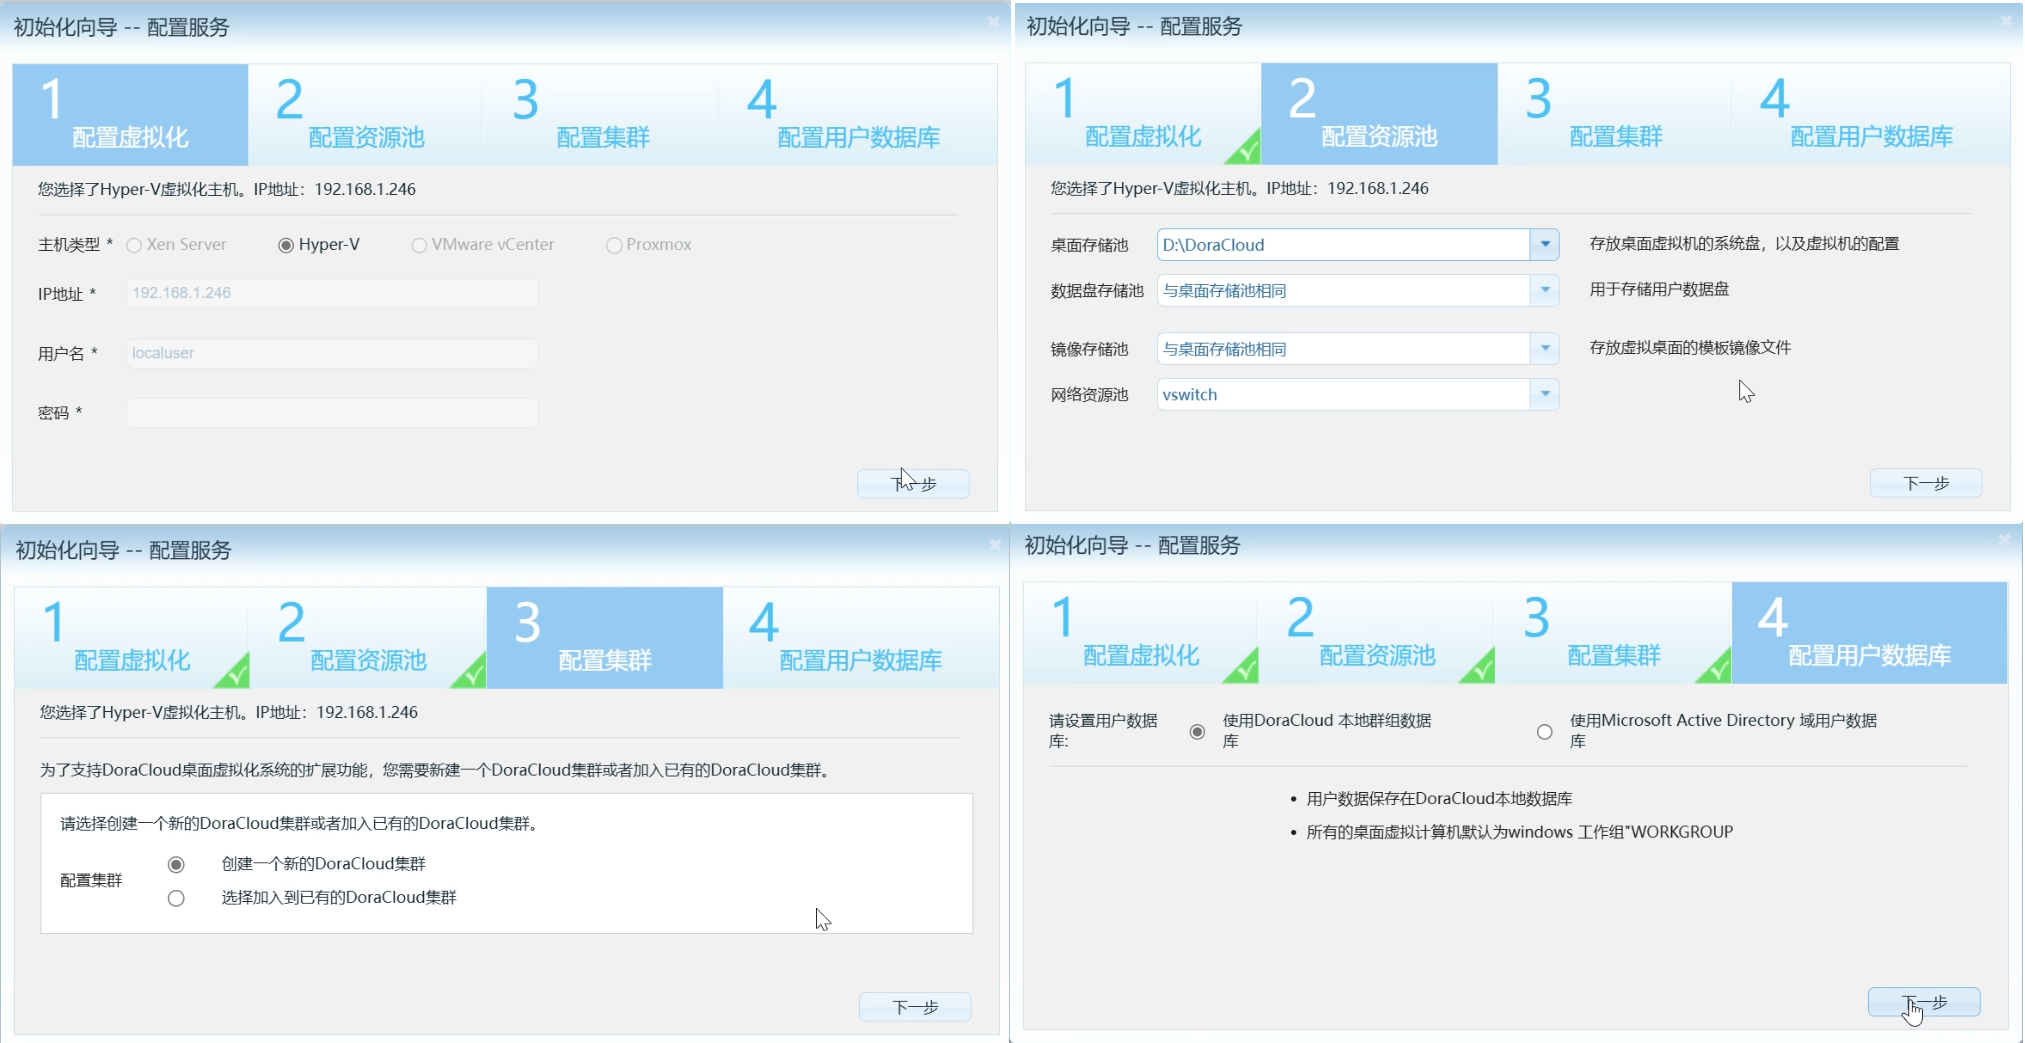Choose Microsoft Active Directory user database
This screenshot has height=1043, width=2025.
point(1545,732)
